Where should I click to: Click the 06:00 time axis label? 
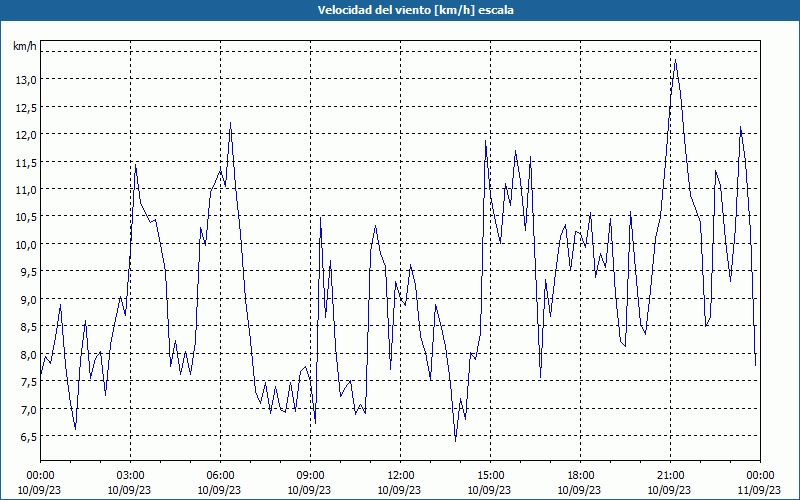220,476
